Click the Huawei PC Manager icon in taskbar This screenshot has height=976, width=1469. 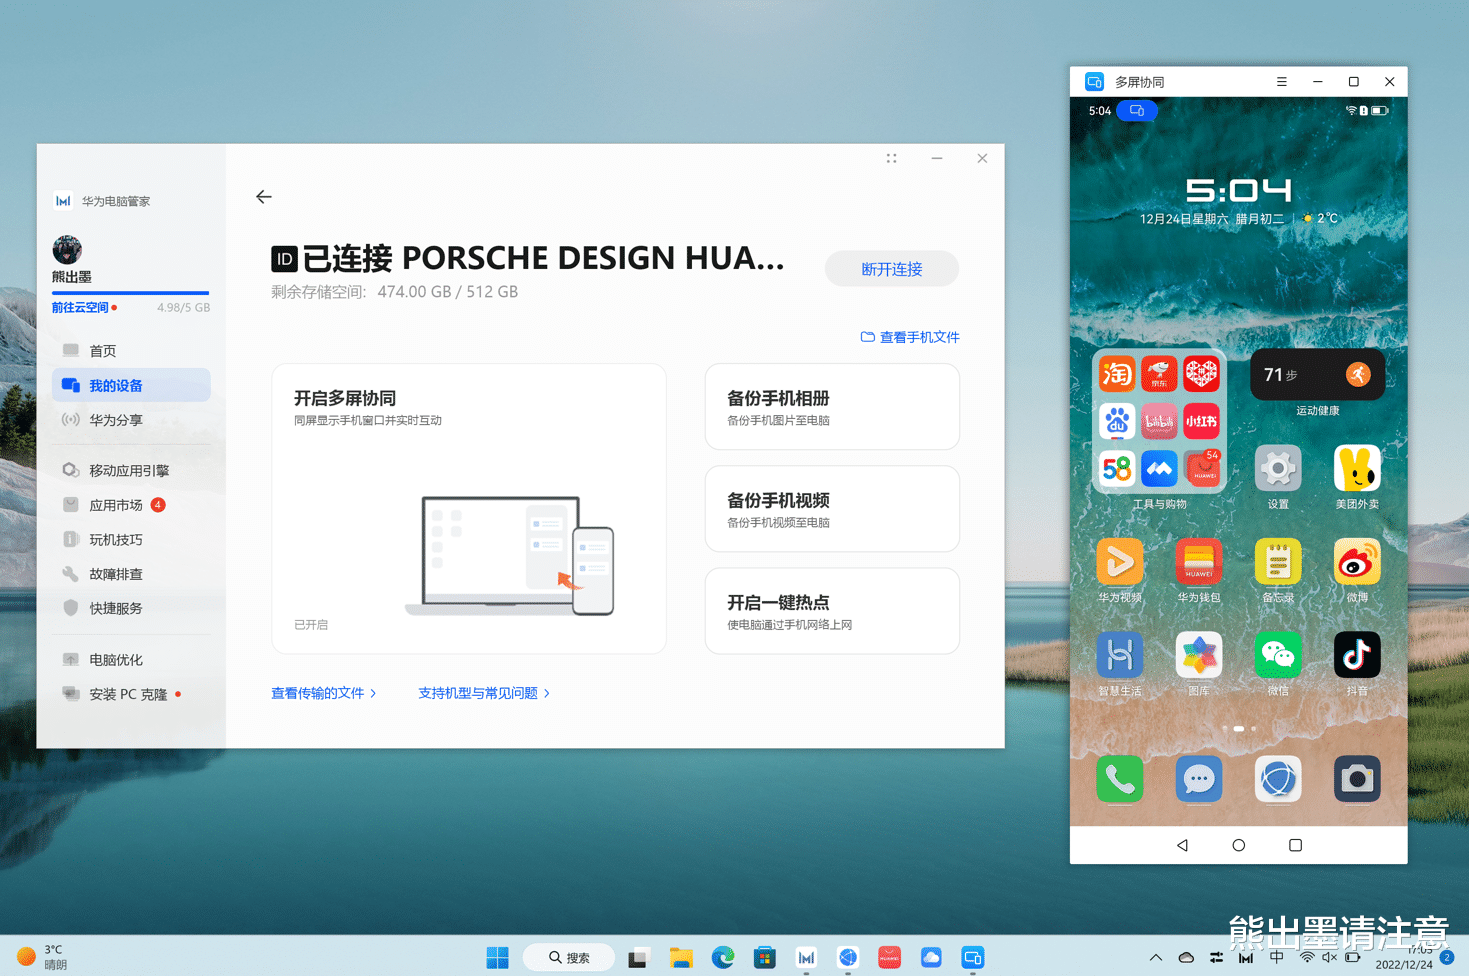(806, 957)
